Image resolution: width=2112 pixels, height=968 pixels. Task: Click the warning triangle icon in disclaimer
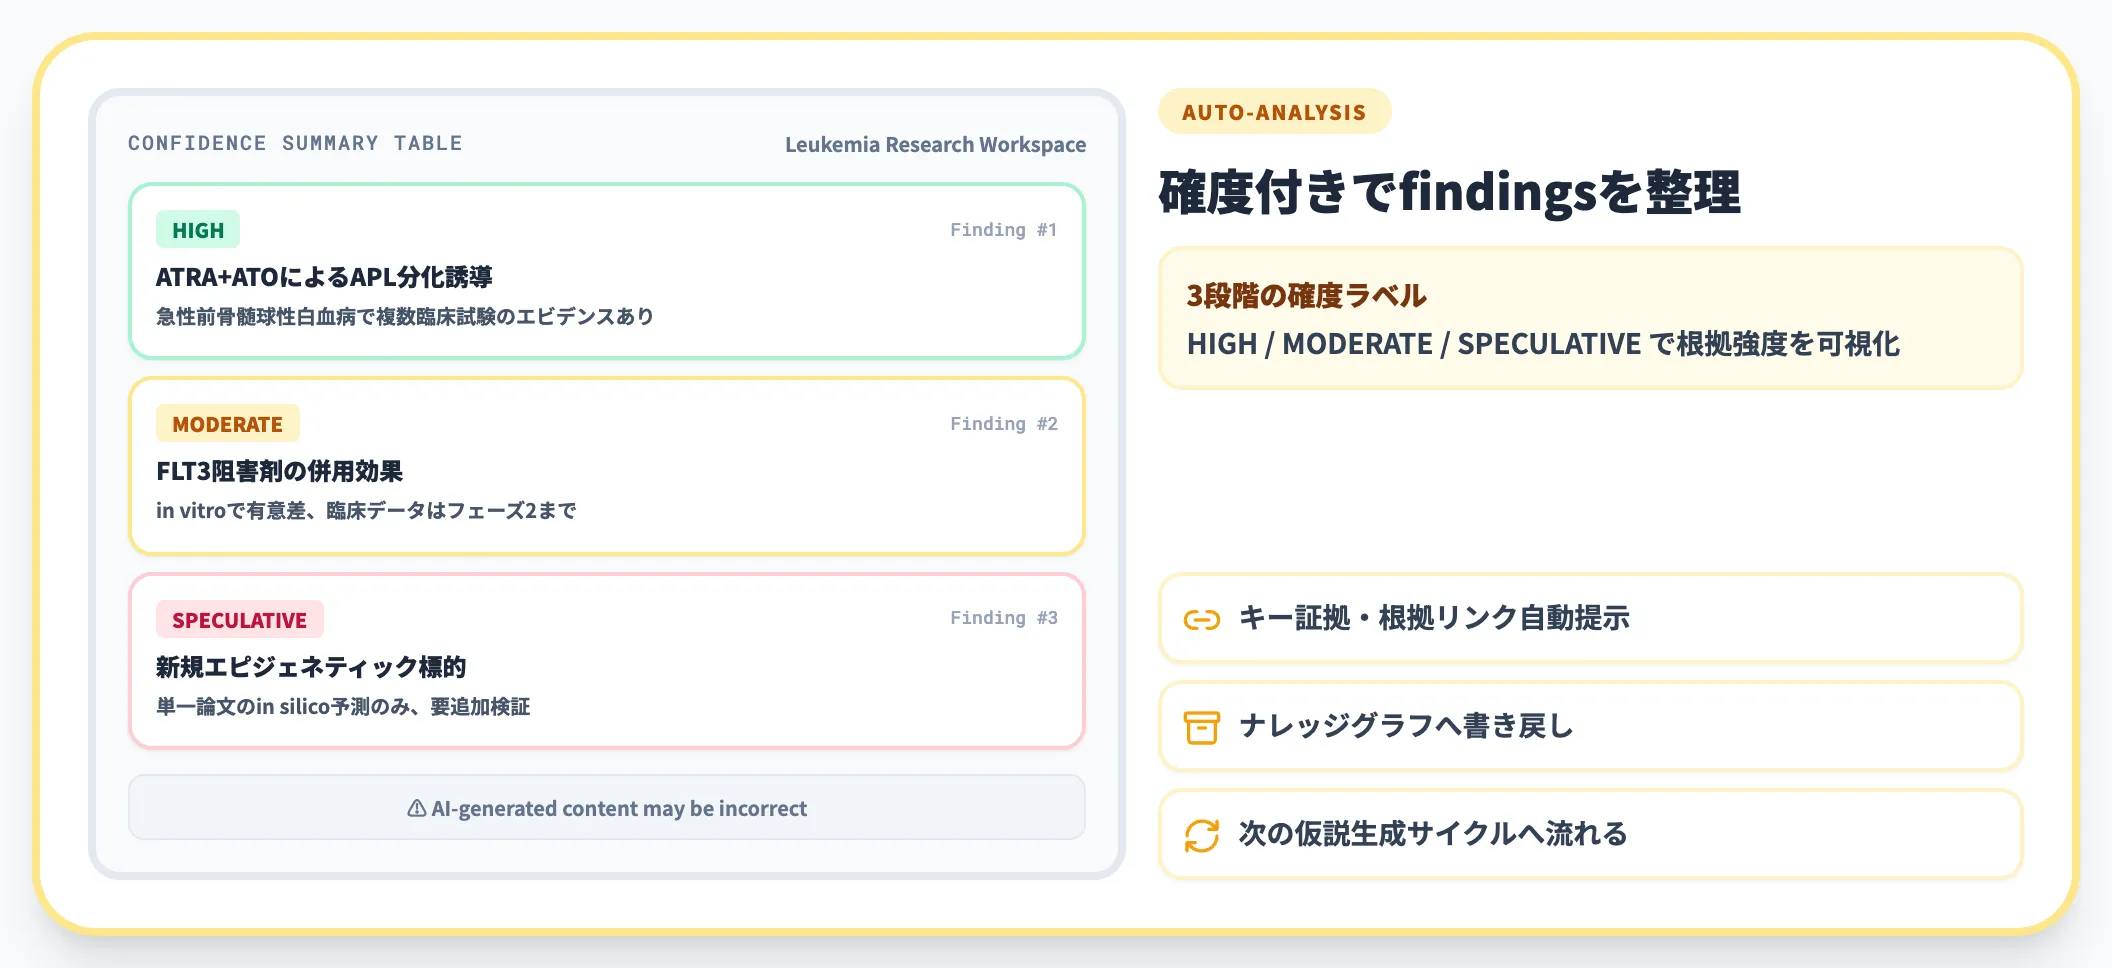[417, 808]
